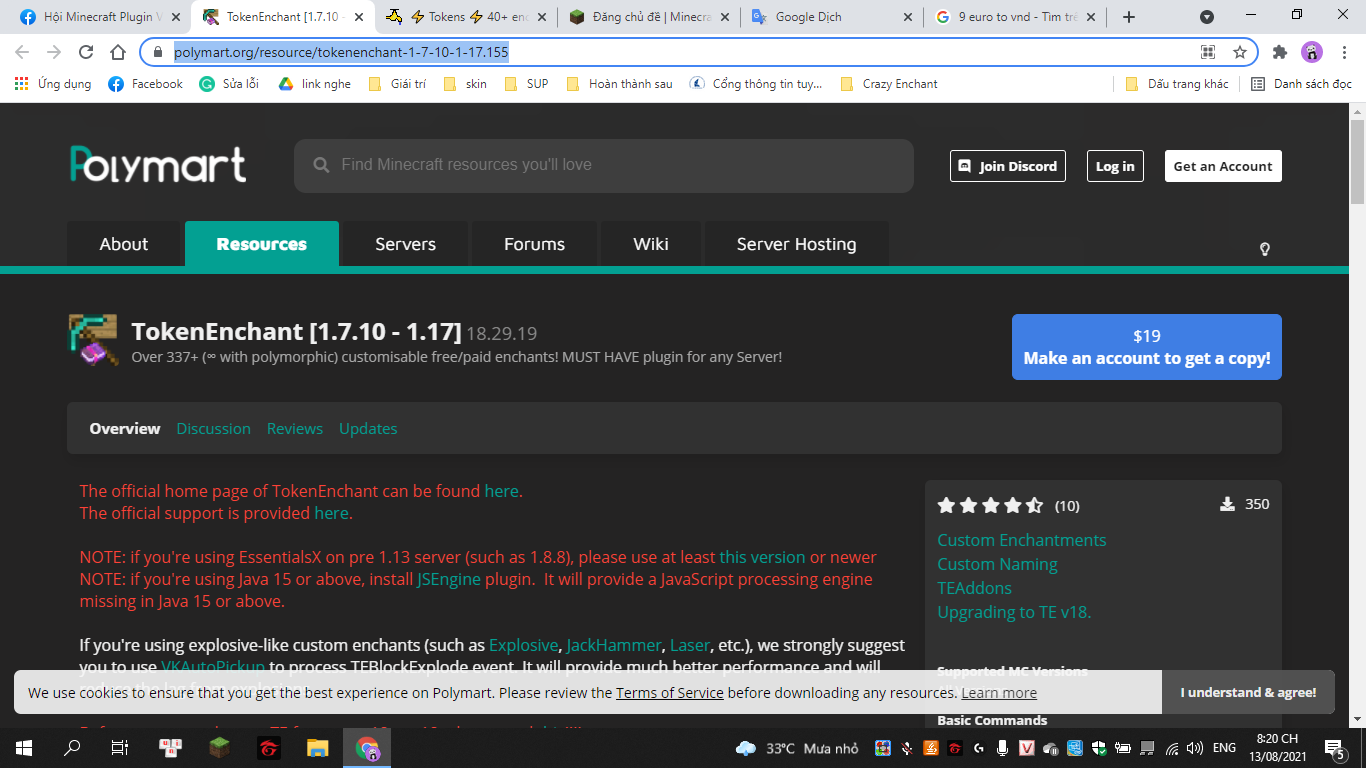Expand the Hoàn thành sau bookmark folder
The height and width of the screenshot is (768, 1366).
[619, 84]
